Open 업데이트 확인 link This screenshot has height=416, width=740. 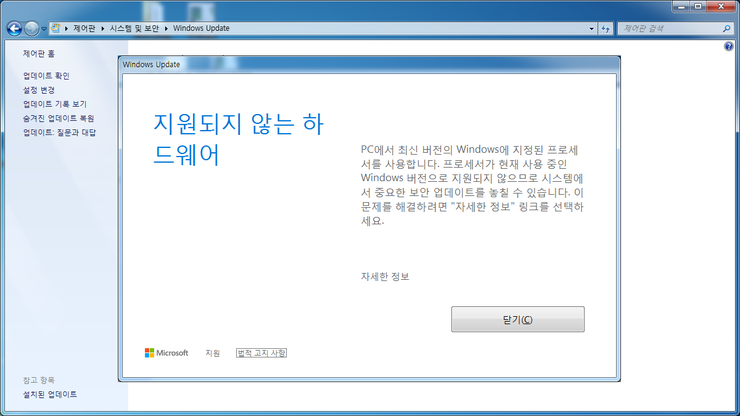[46, 76]
